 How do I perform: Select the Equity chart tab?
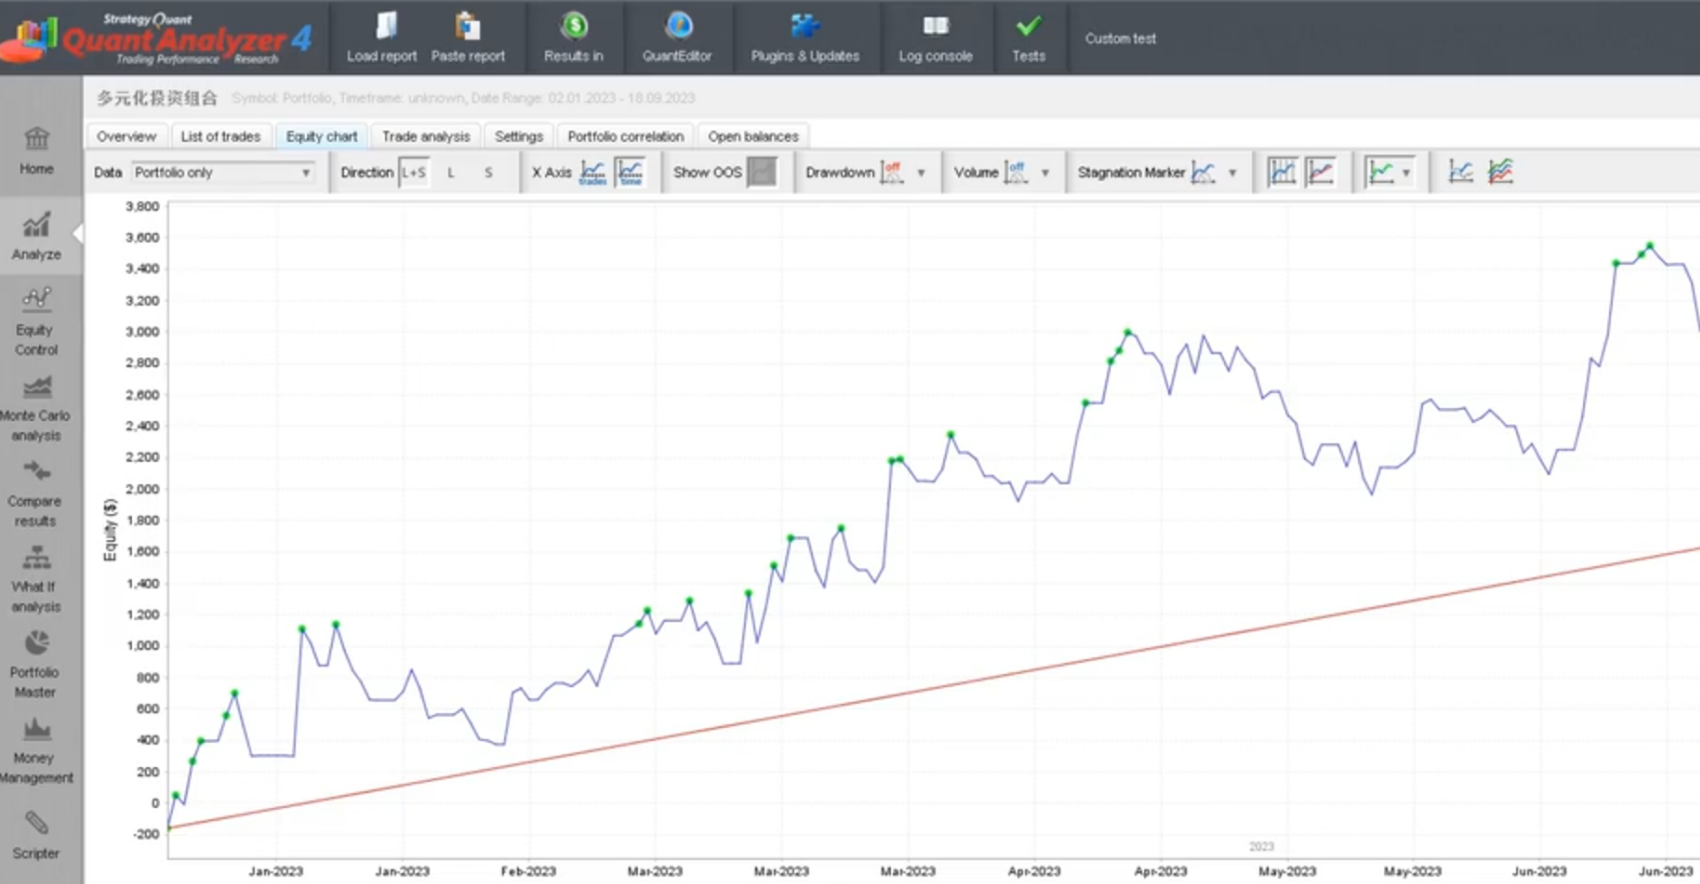pyautogui.click(x=321, y=136)
